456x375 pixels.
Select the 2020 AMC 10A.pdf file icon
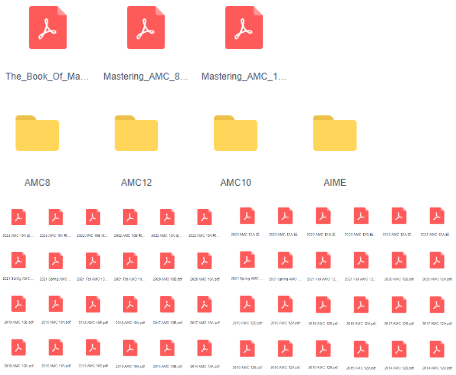[205, 261]
